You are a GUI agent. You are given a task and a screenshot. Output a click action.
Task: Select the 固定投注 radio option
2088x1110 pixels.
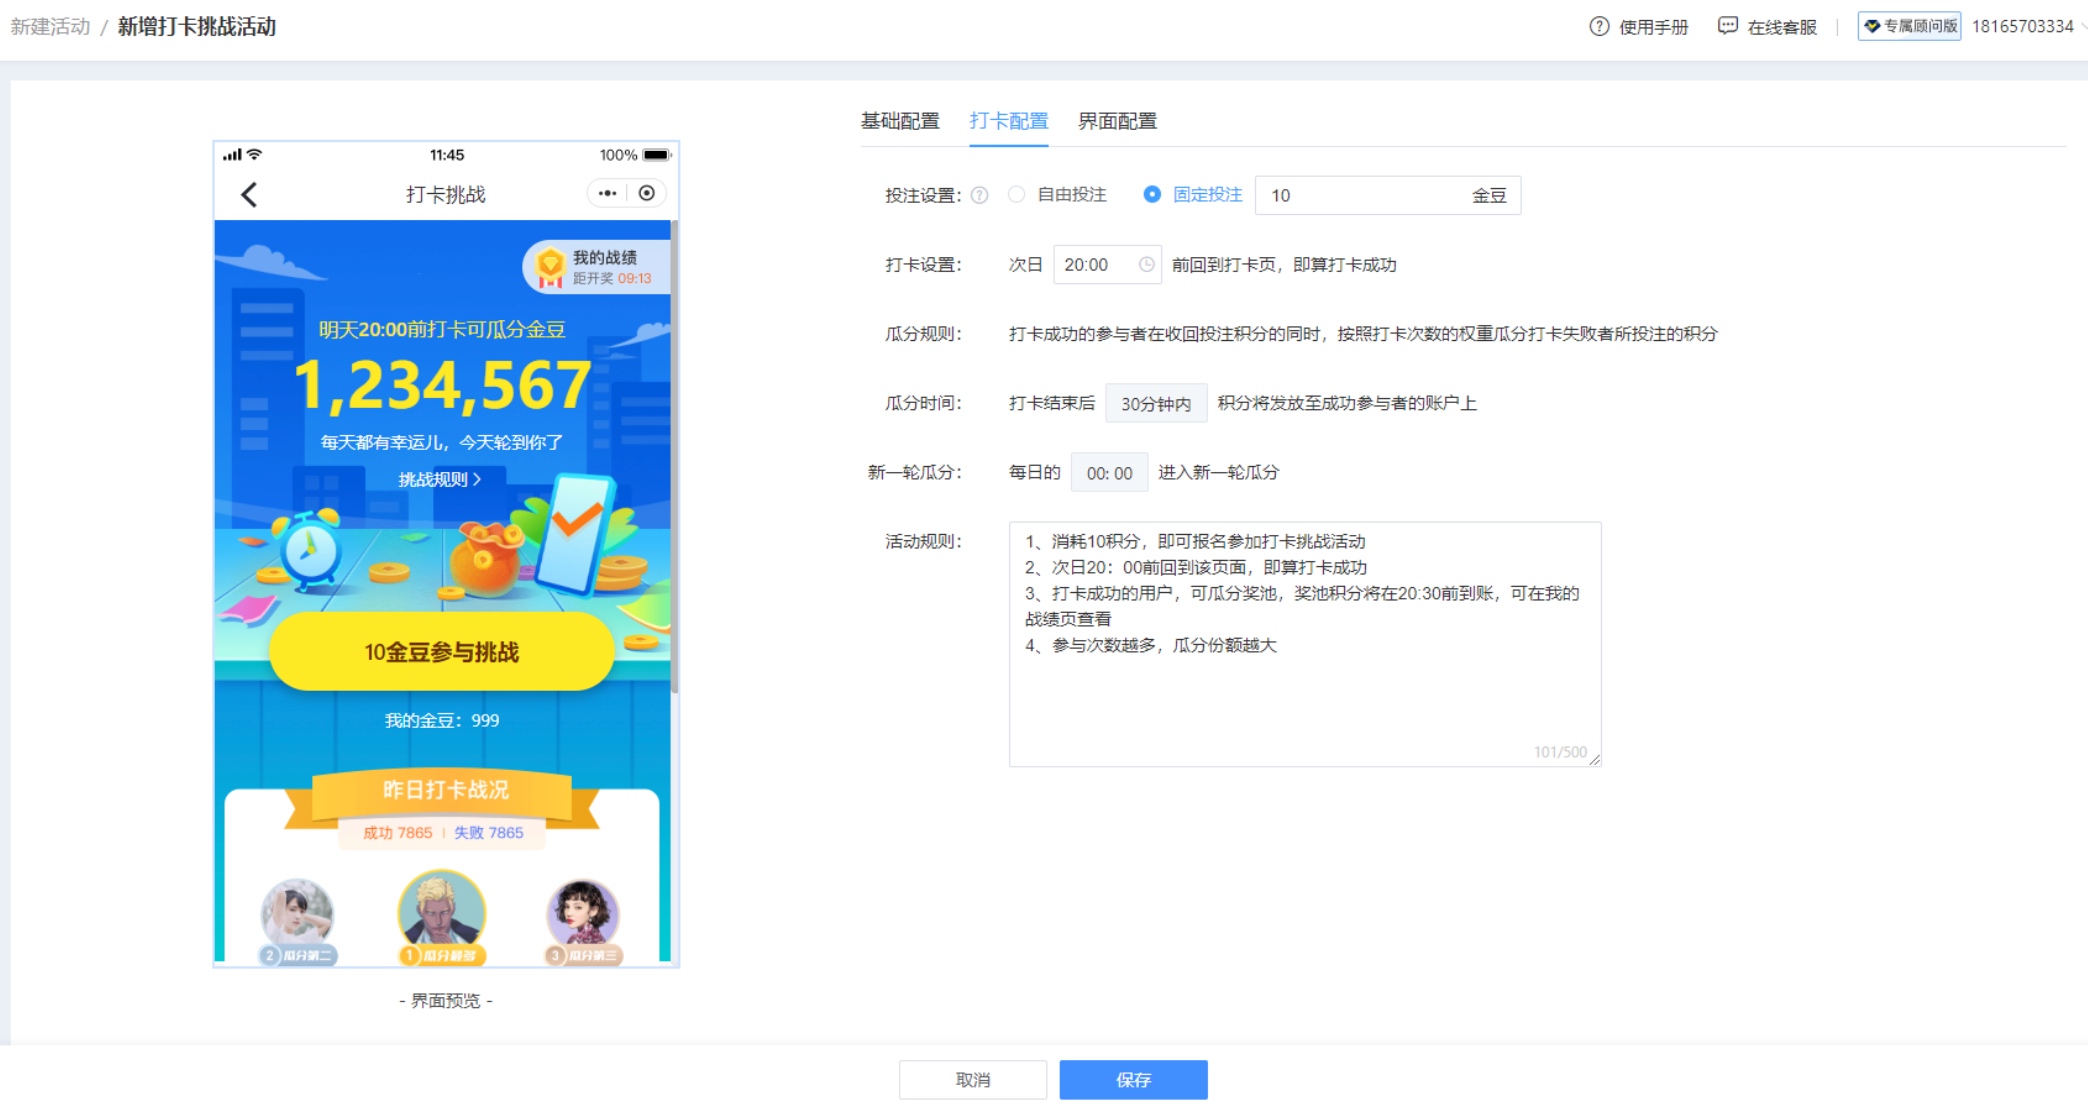pyautogui.click(x=1152, y=195)
